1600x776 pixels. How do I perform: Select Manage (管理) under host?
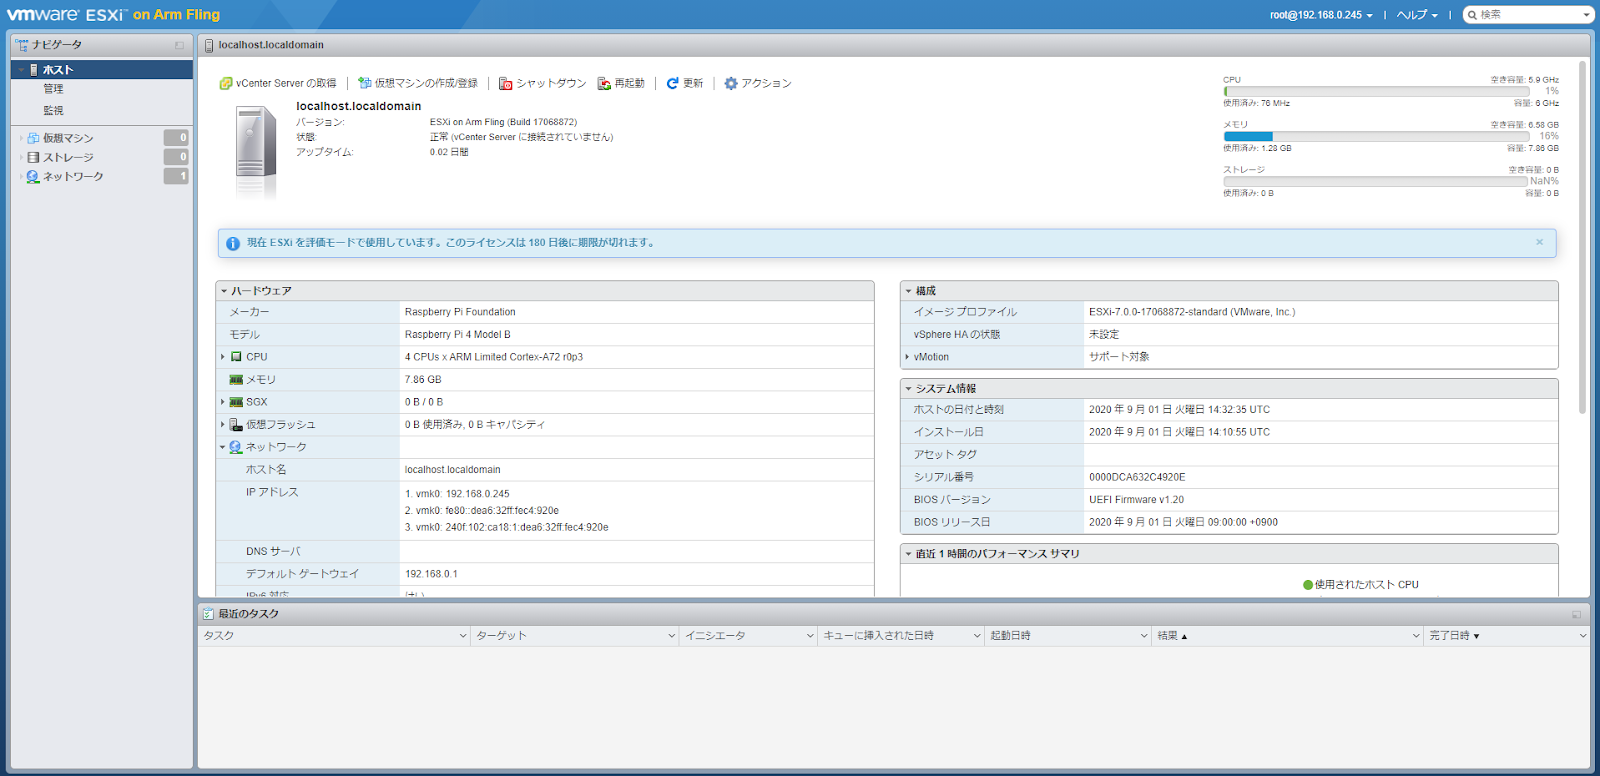coord(53,89)
